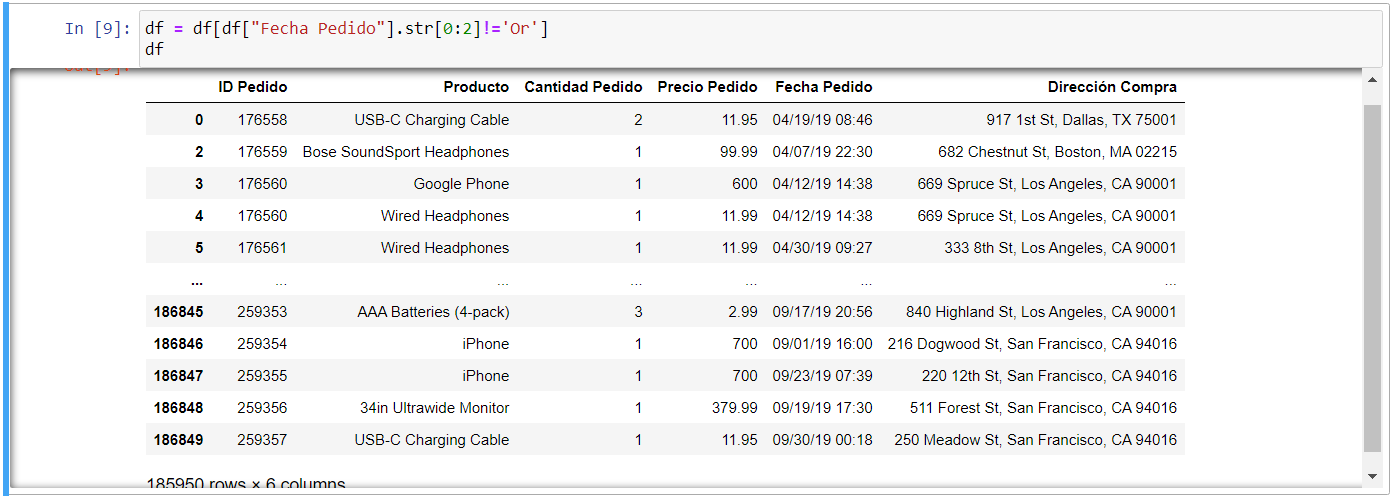Click the scroll up arrow of output area
Viewport: 1397px width, 502px height.
(x=1372, y=81)
